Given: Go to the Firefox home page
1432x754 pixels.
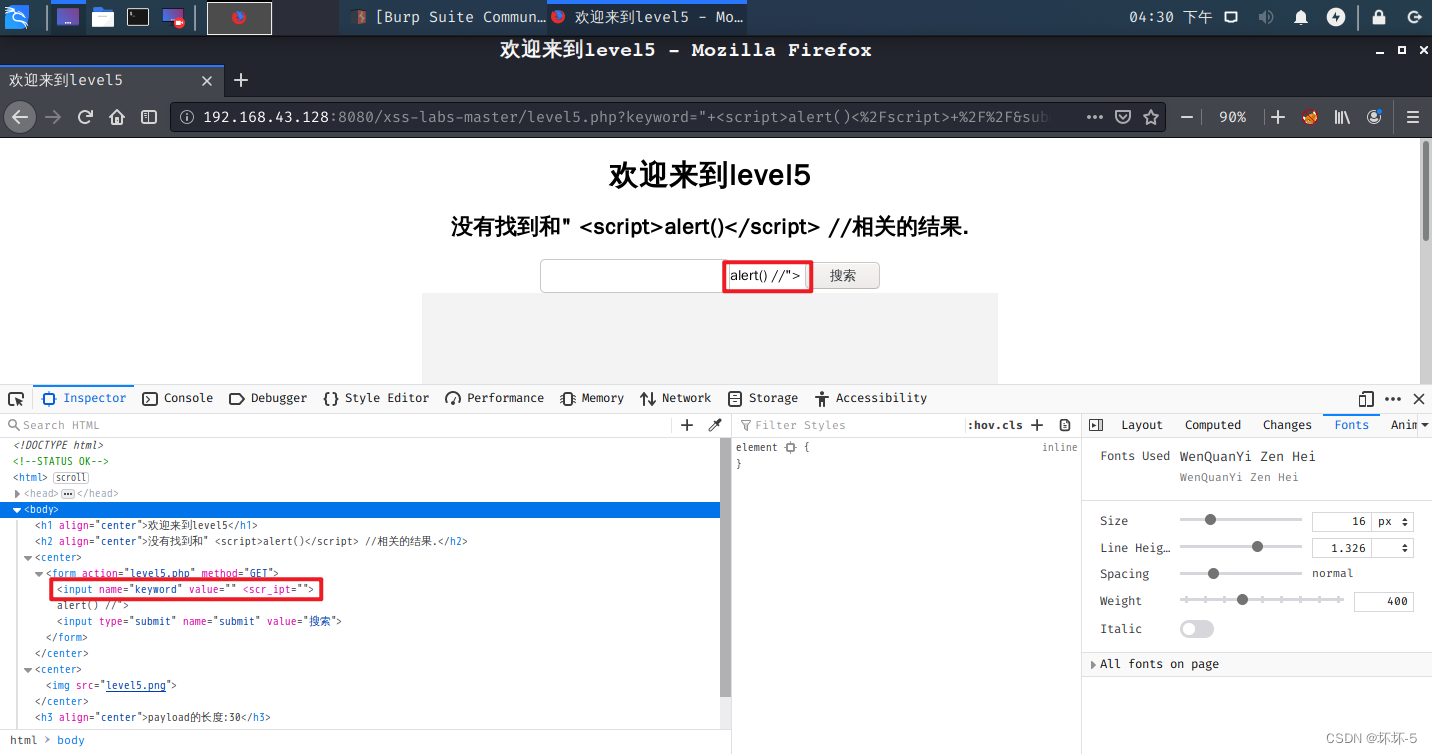Looking at the screenshot, I should 117,117.
